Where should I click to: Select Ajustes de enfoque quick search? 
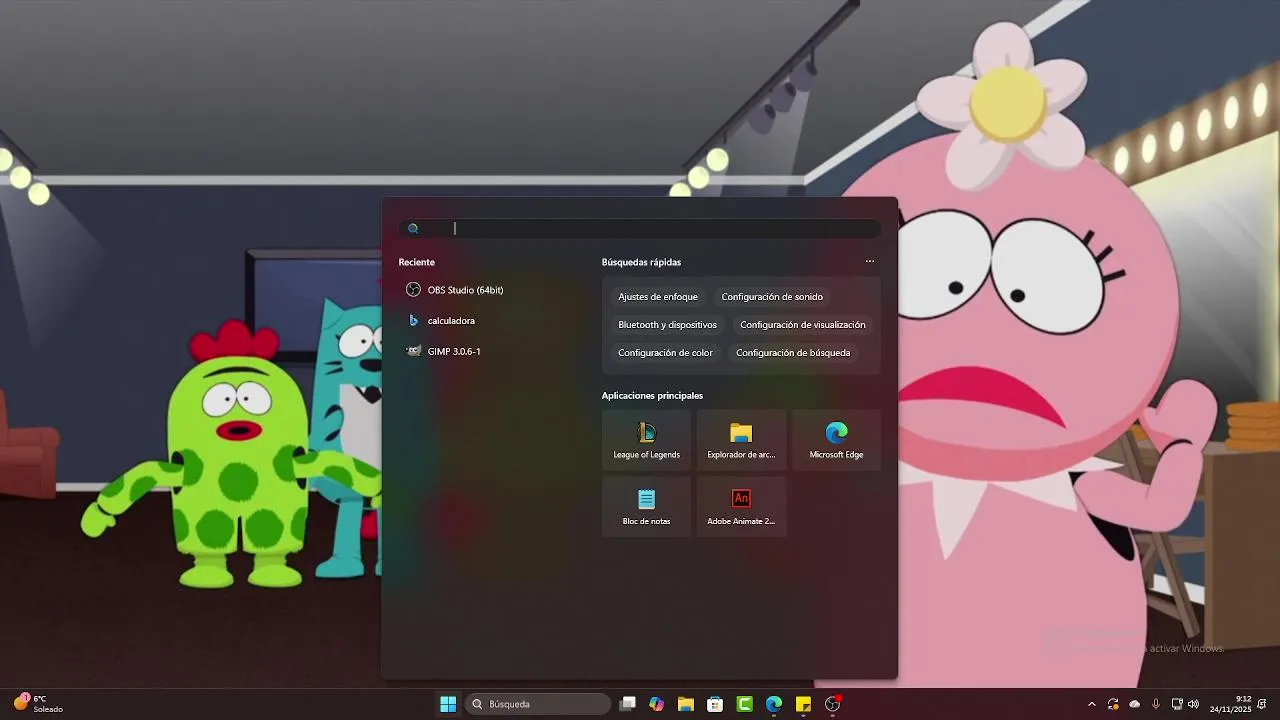pos(658,297)
